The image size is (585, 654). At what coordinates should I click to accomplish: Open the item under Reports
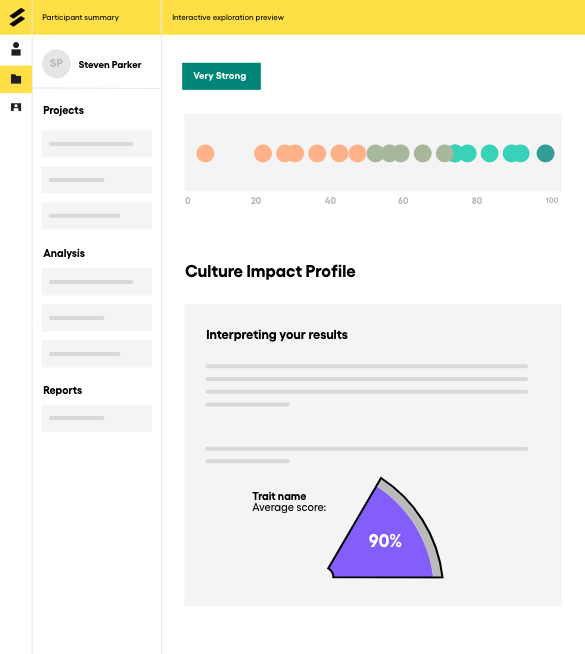coord(97,418)
